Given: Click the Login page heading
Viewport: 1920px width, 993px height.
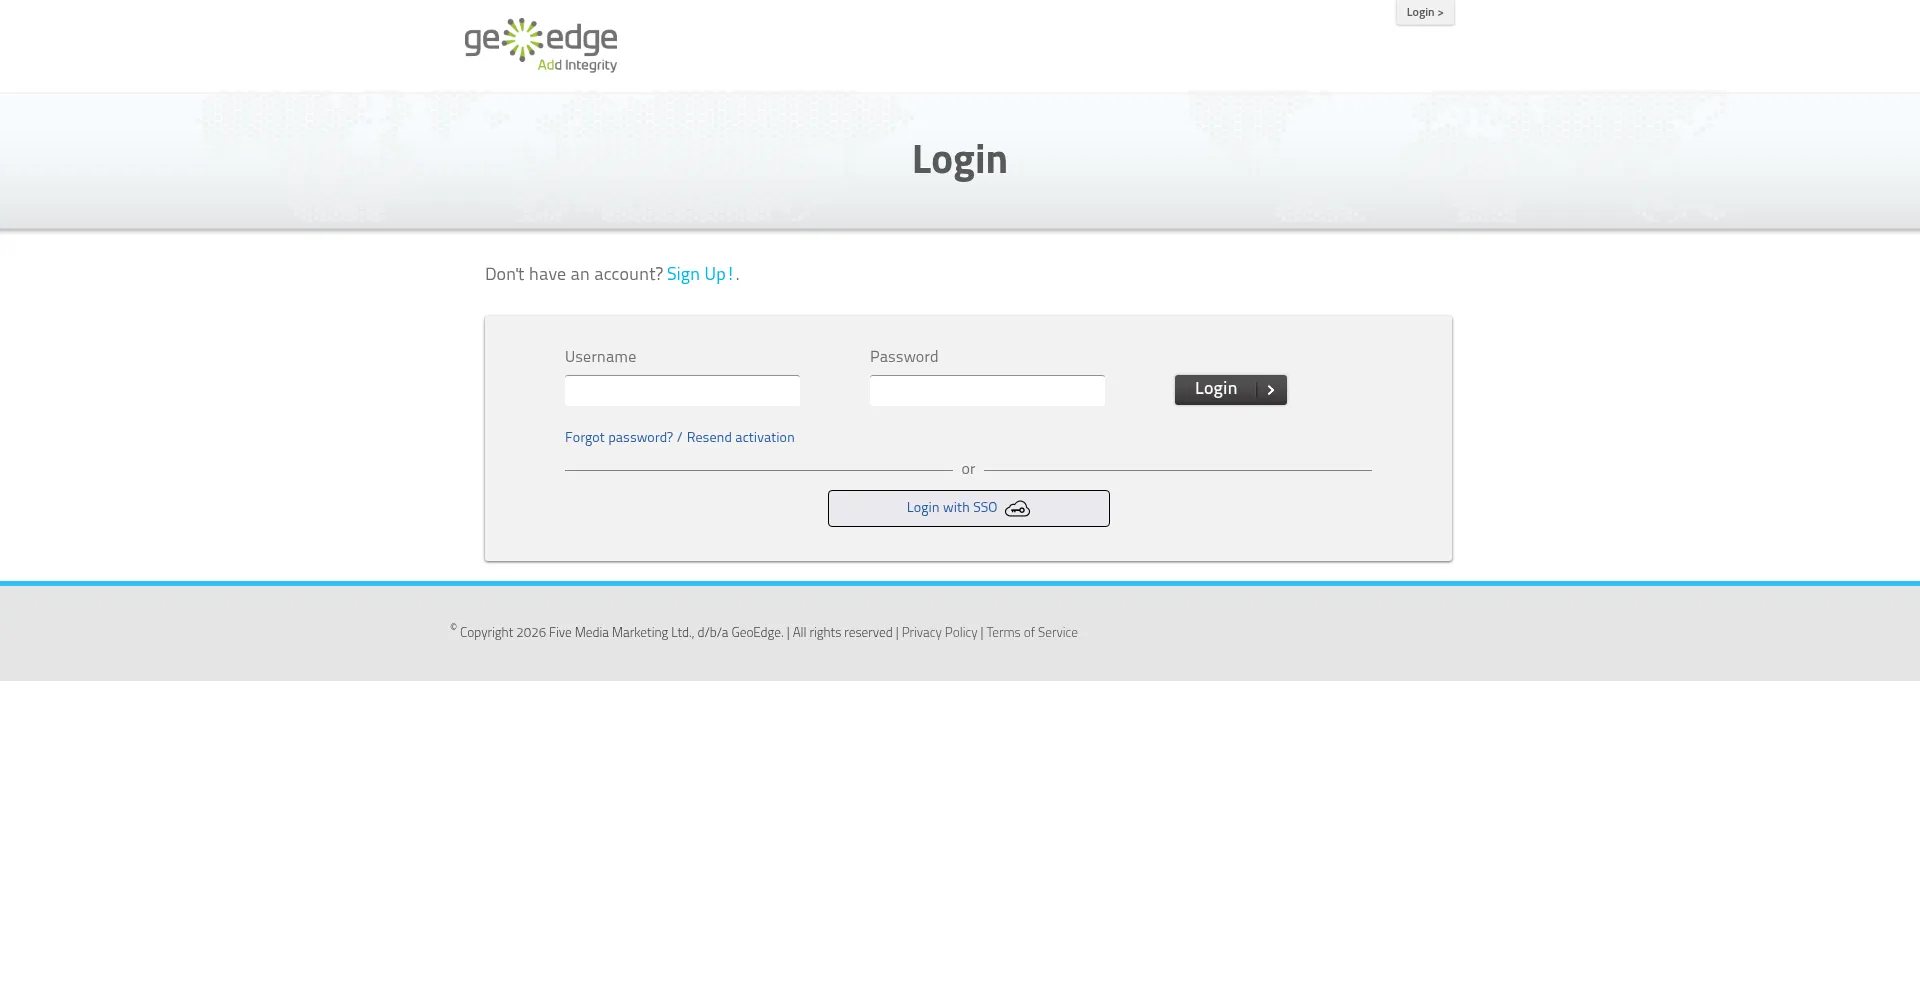Looking at the screenshot, I should click(958, 159).
